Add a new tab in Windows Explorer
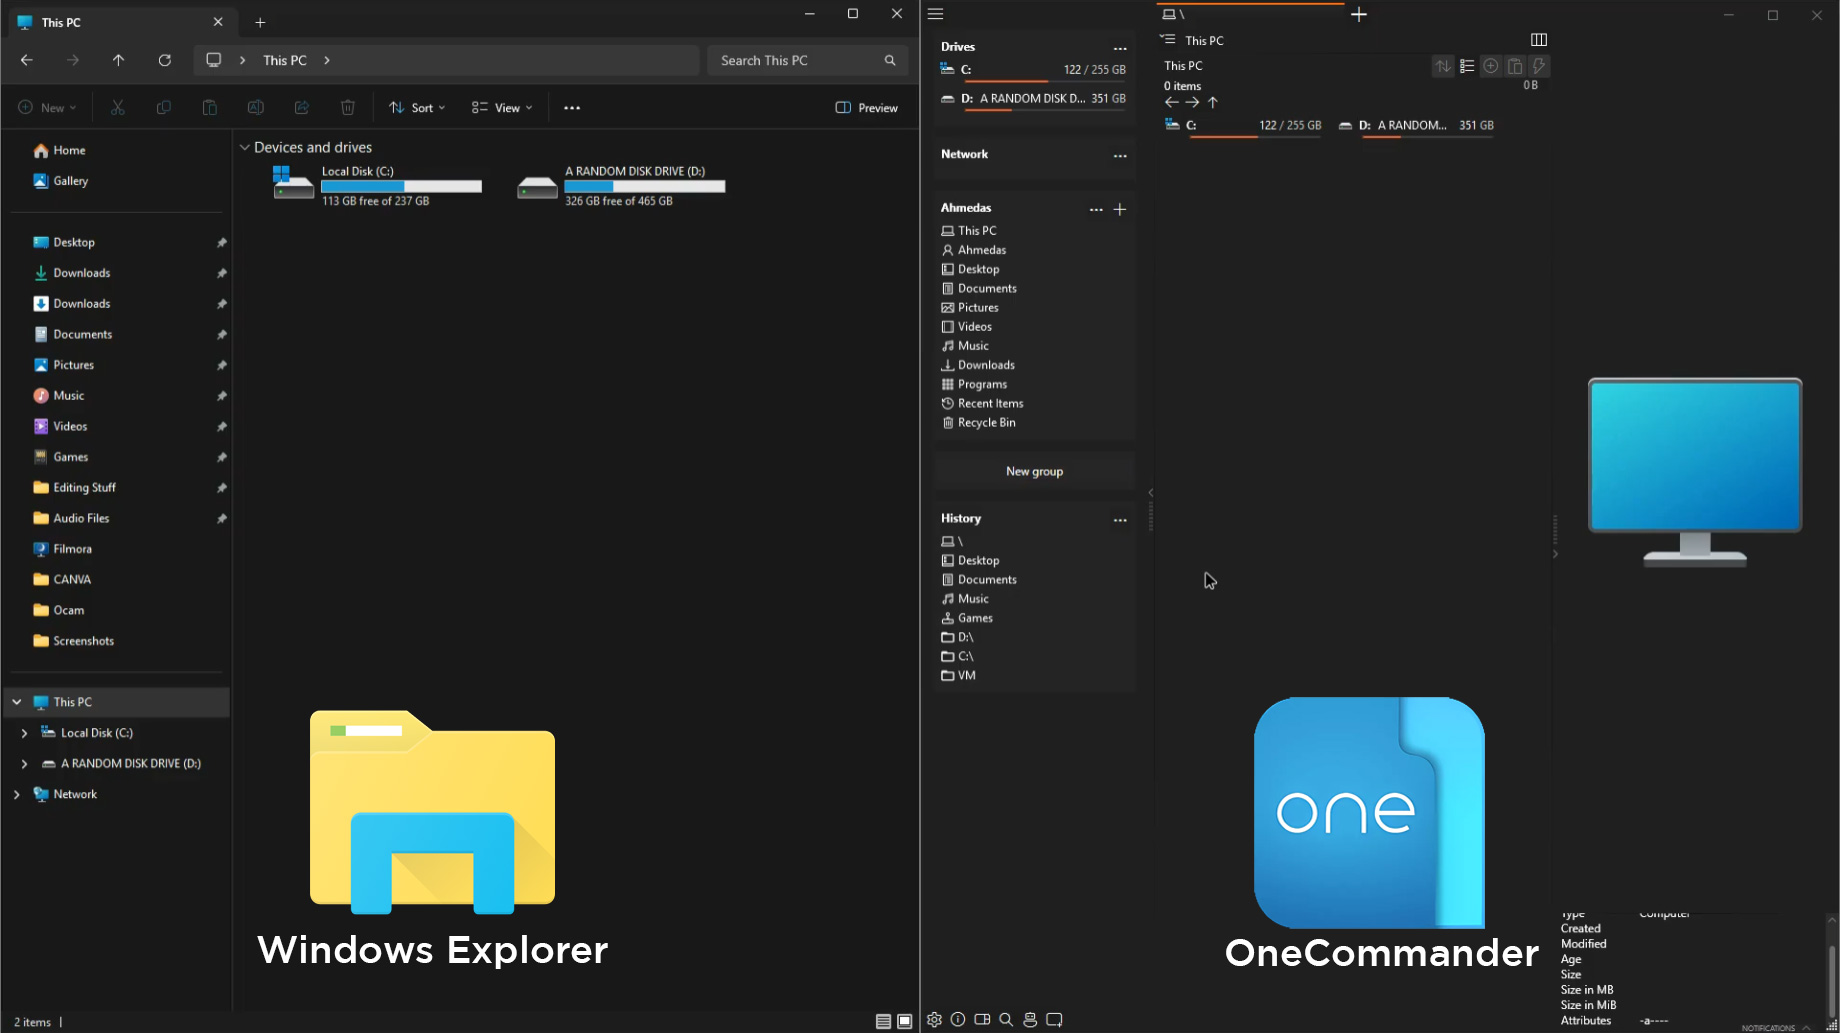 260,22
